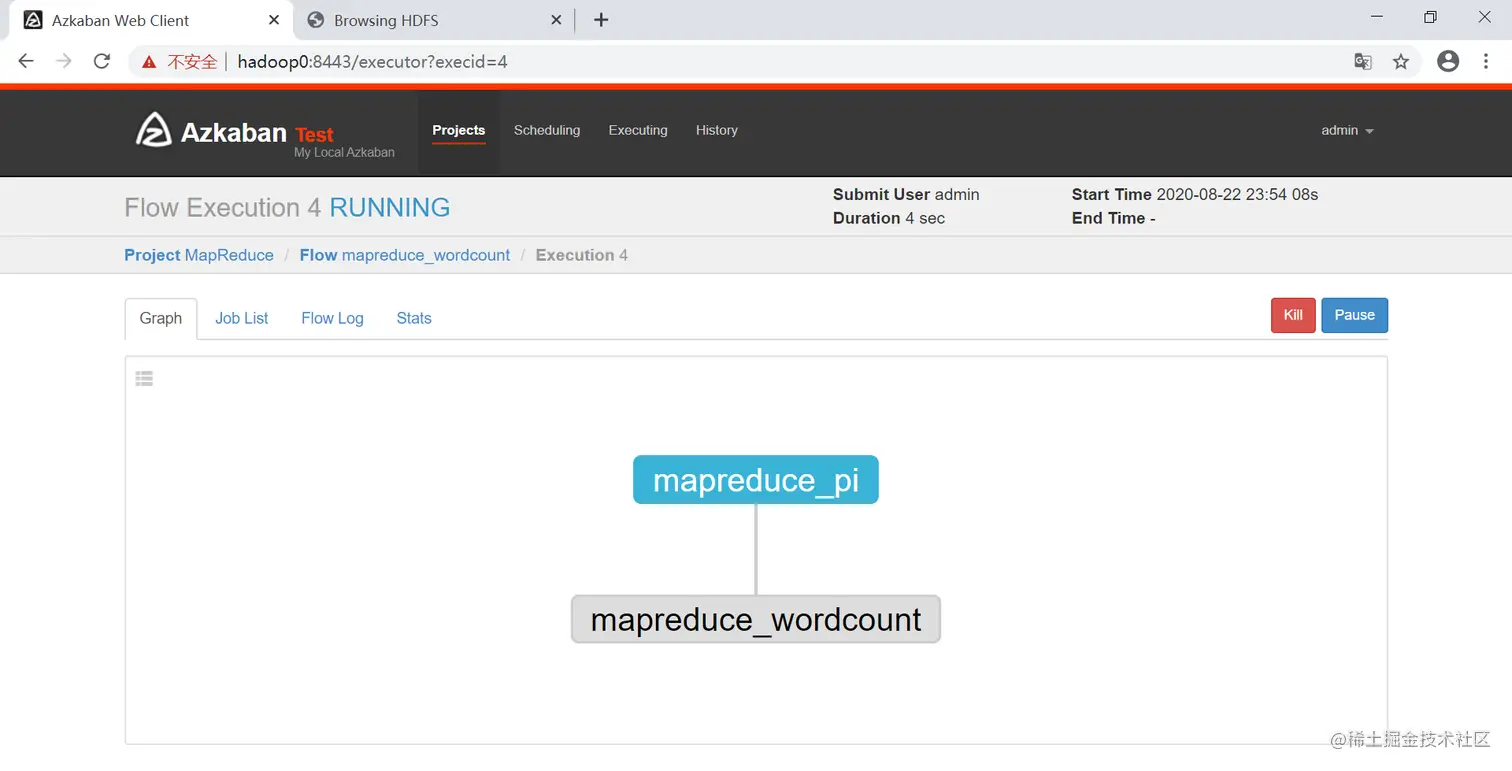1512x771 pixels.
Task: Select the mapreduce_wordcount graph node
Action: click(756, 619)
